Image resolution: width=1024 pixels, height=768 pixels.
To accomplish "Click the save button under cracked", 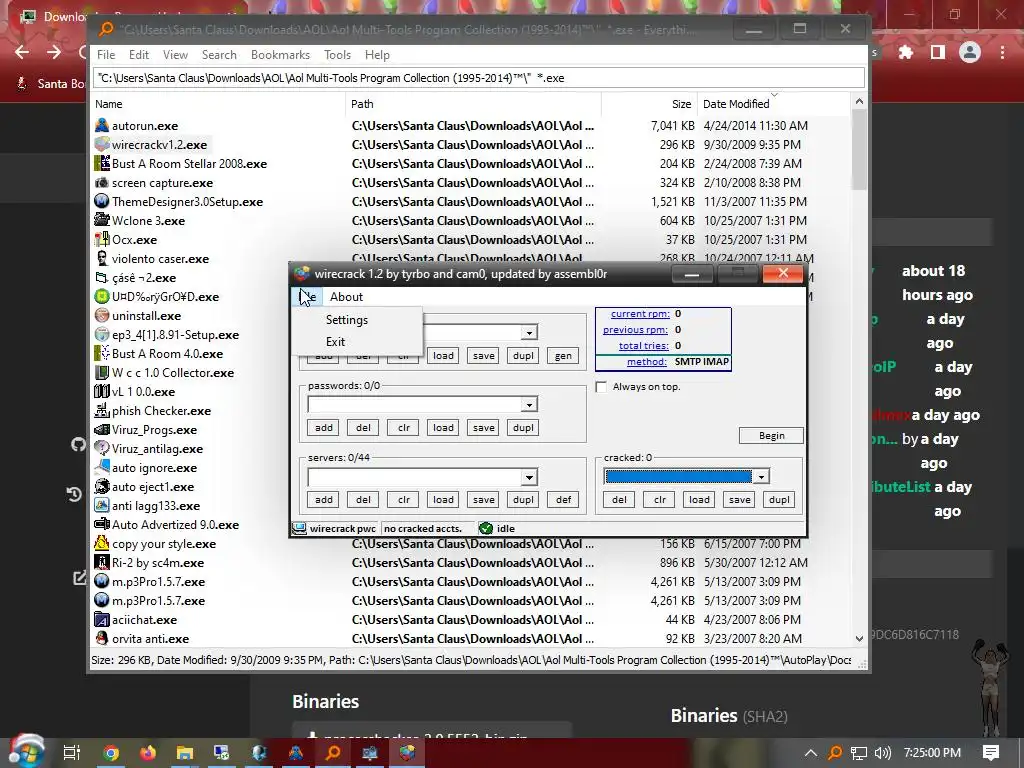I will point(739,500).
